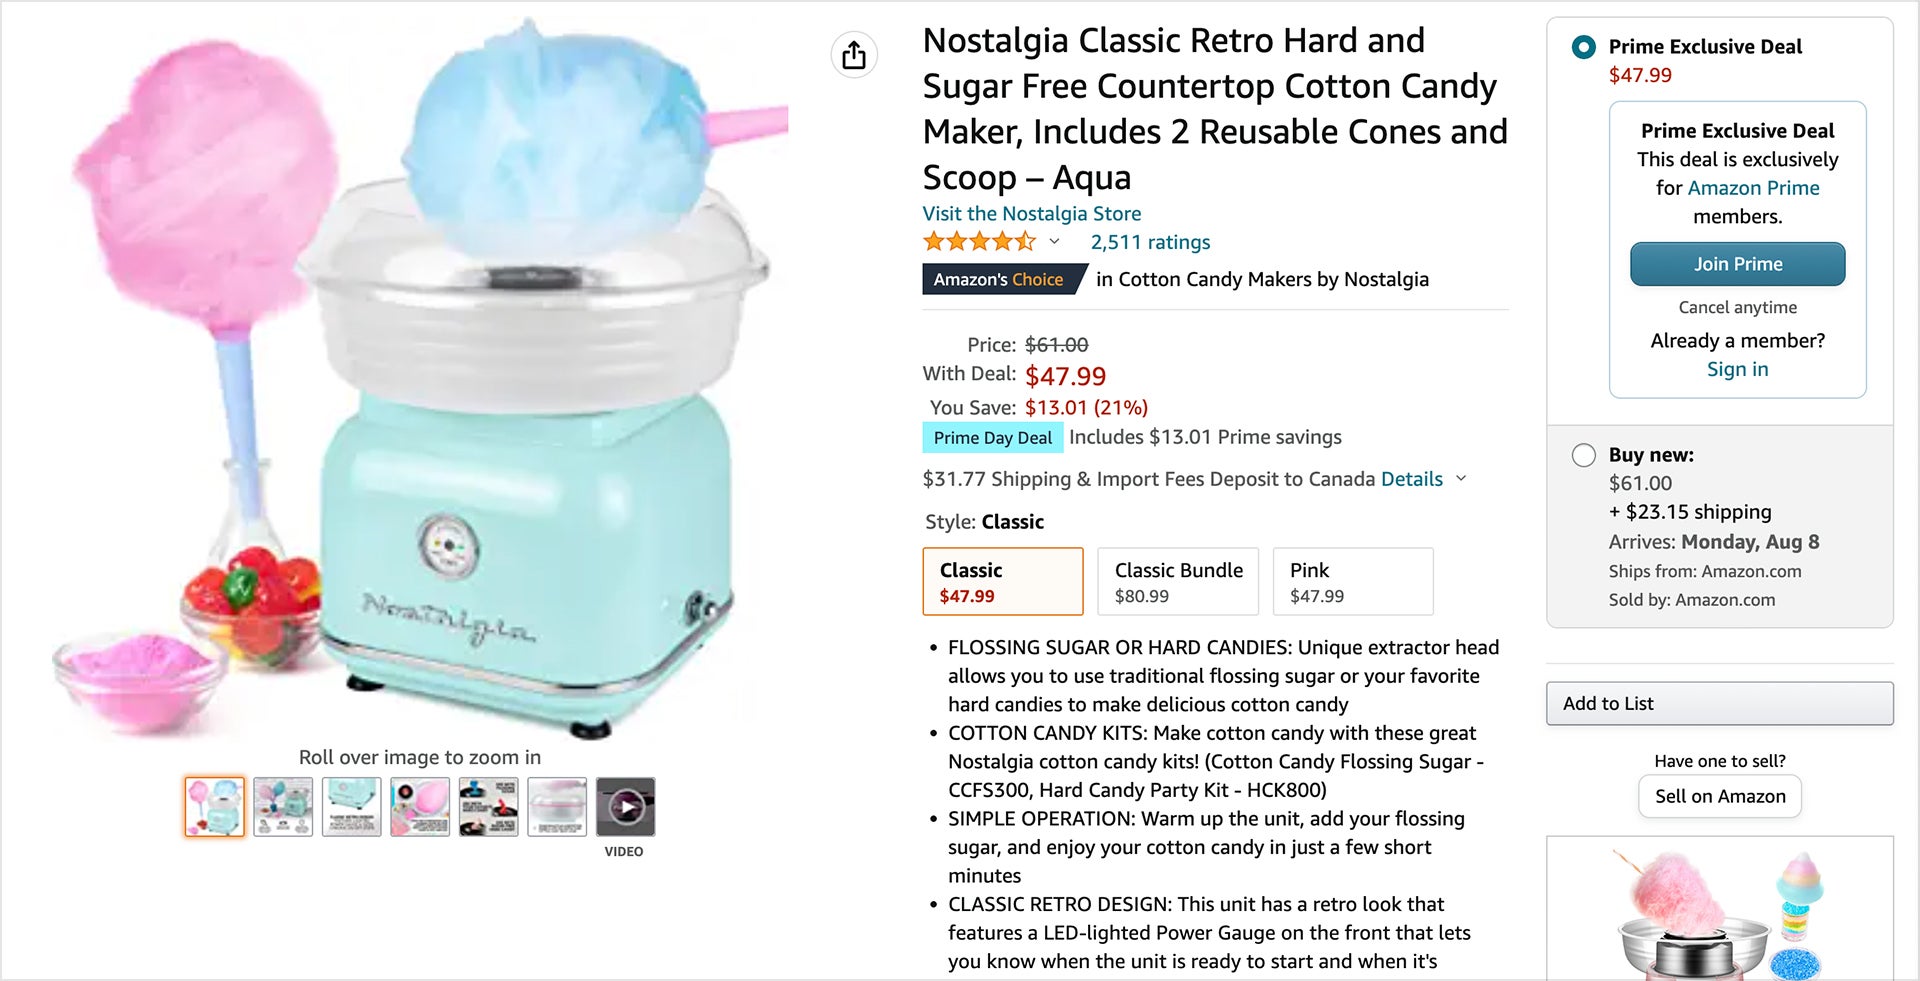Click the Join Prime button
This screenshot has width=1920, height=981.
1737,264
